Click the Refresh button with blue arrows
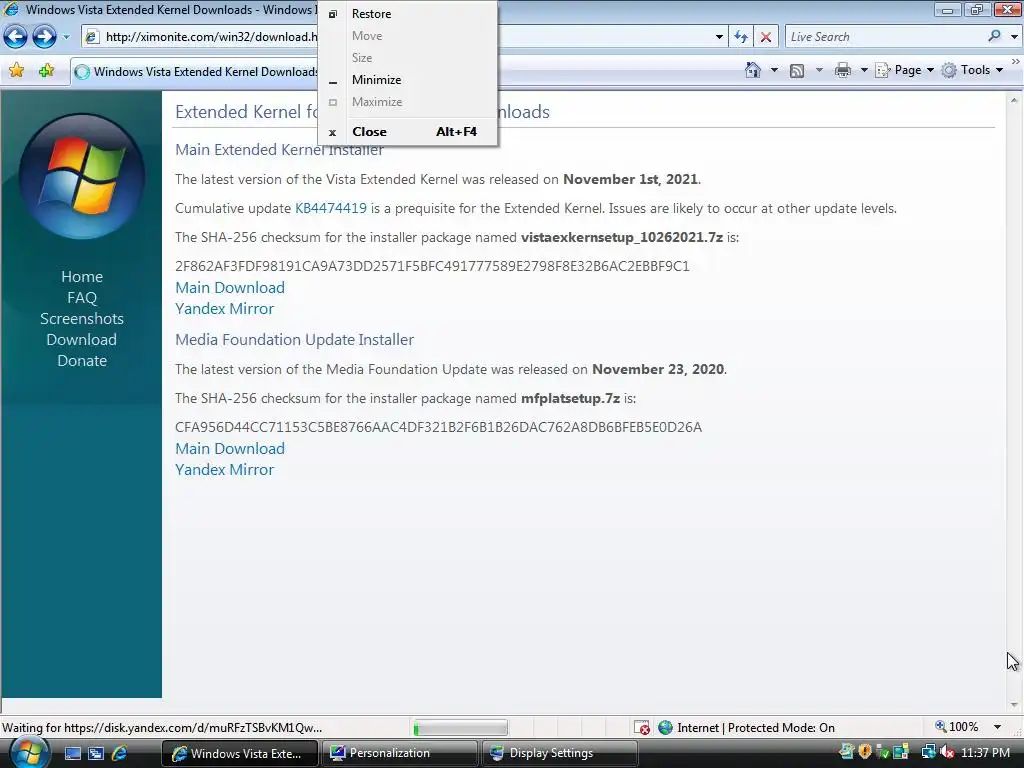 click(741, 37)
